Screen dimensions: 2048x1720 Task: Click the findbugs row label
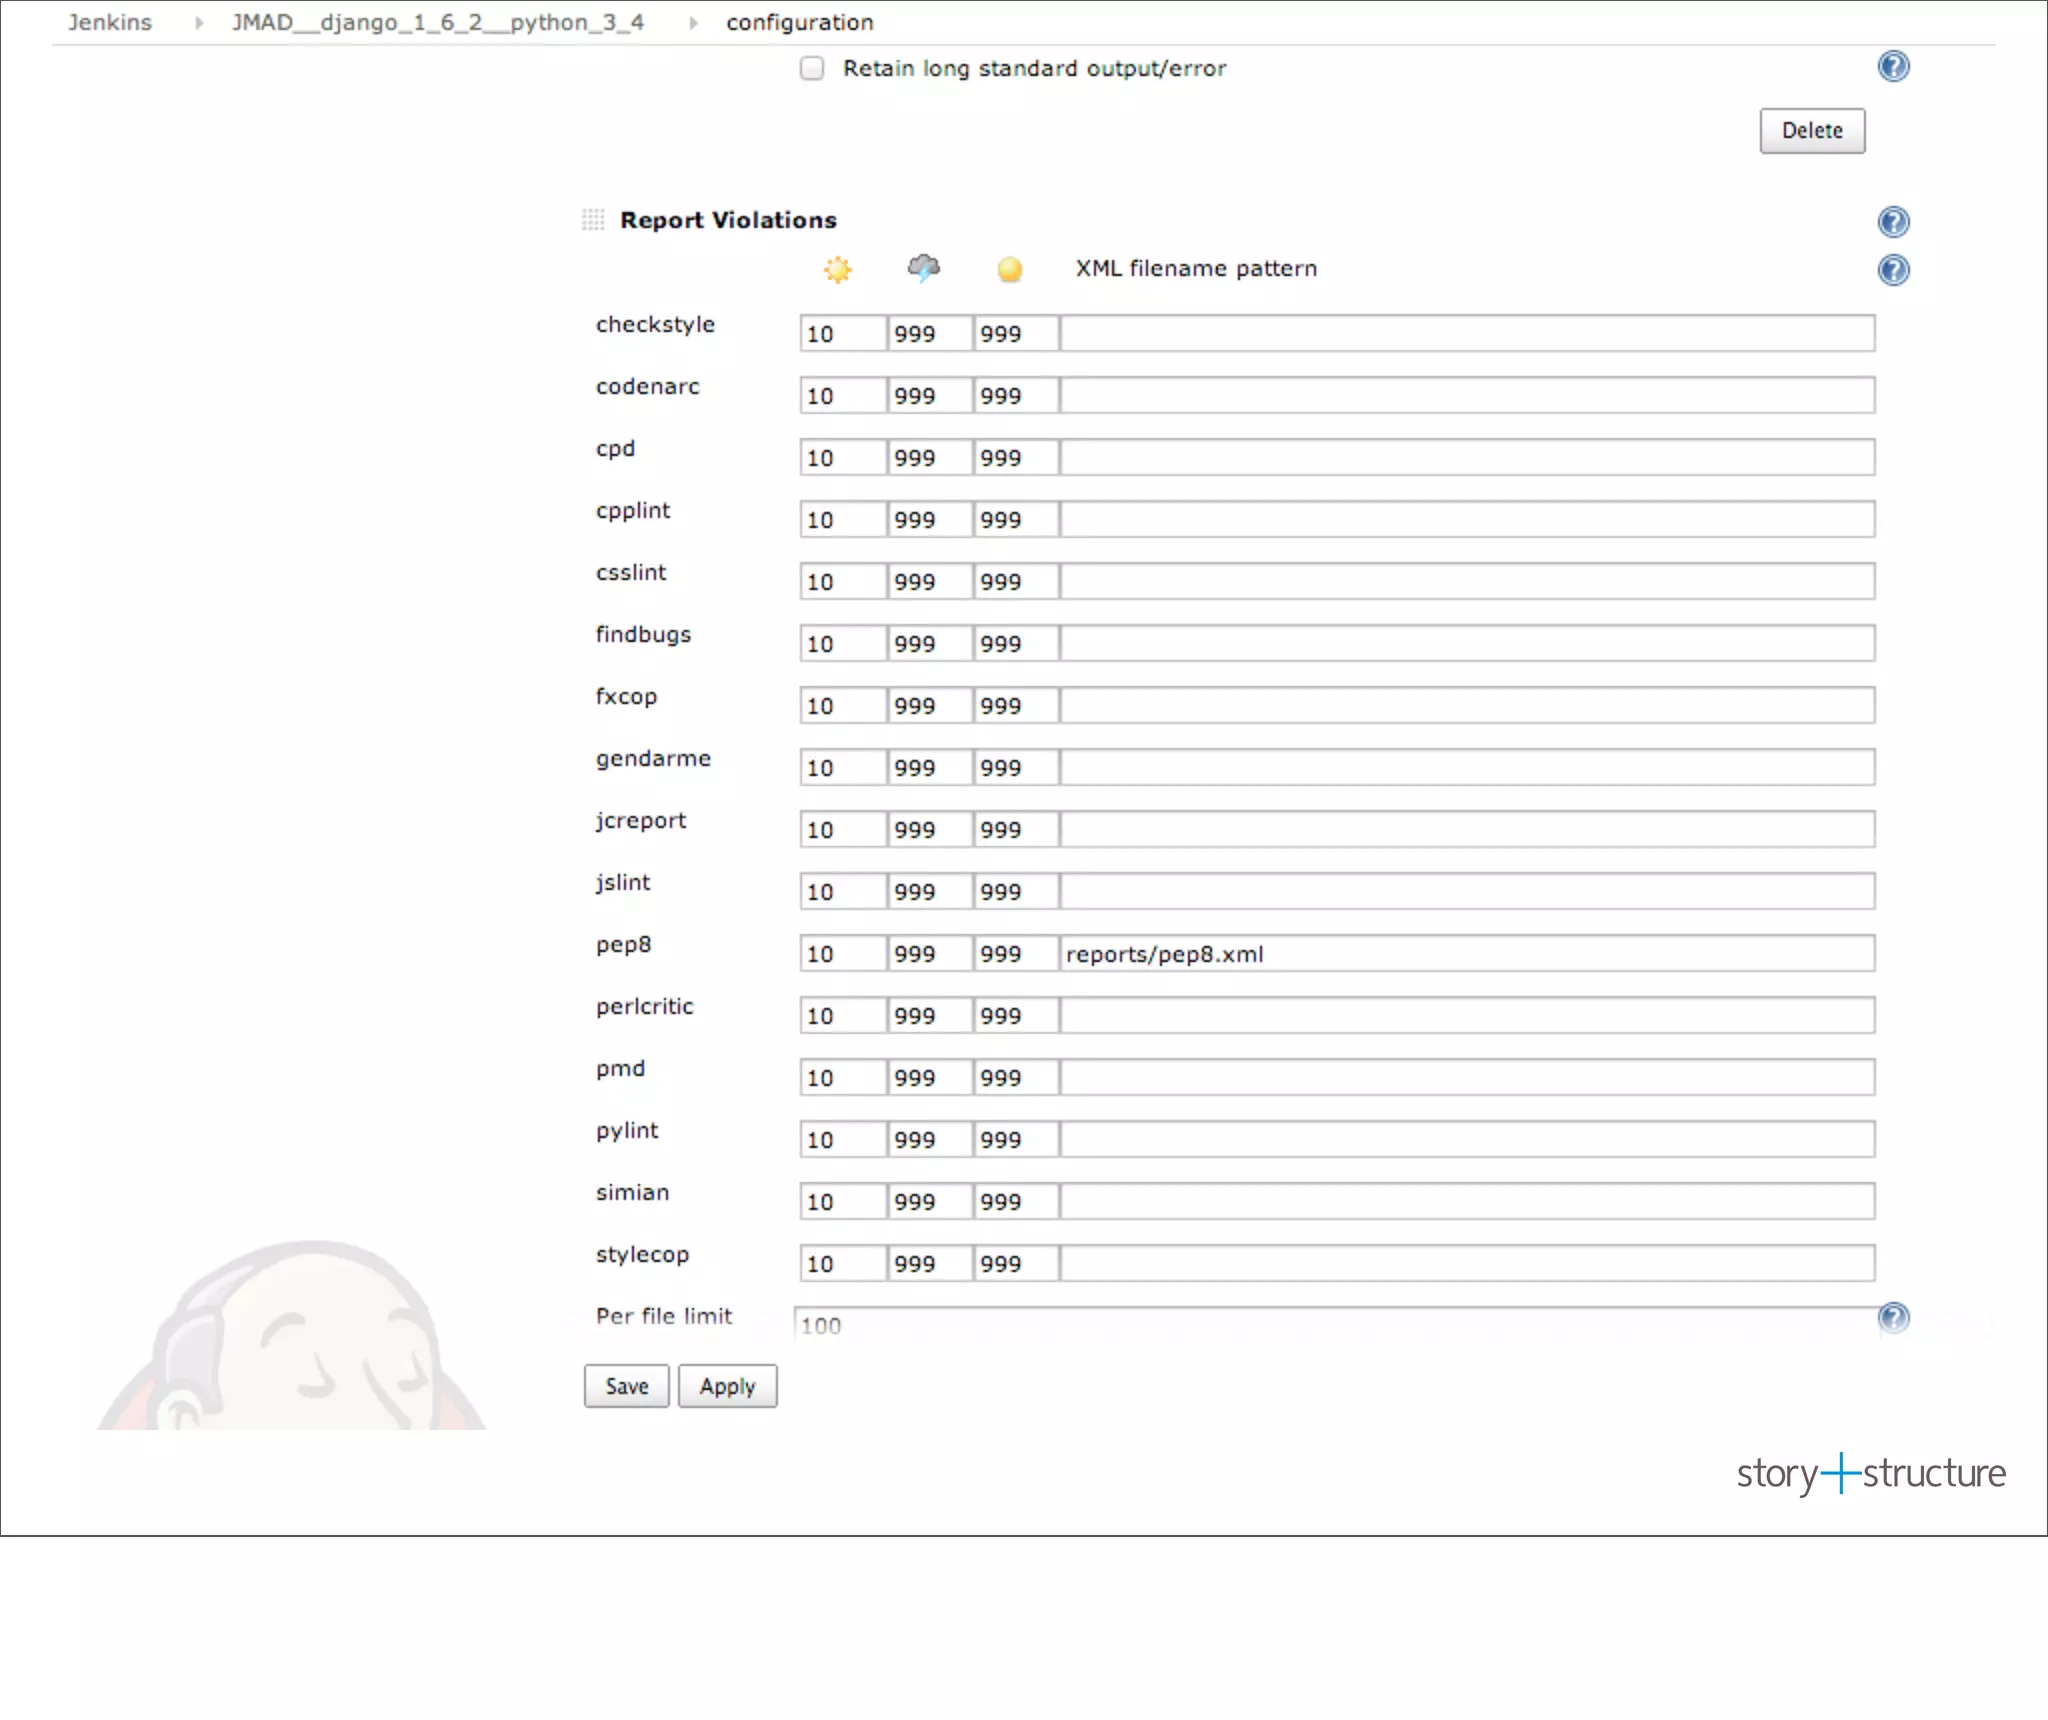click(643, 635)
